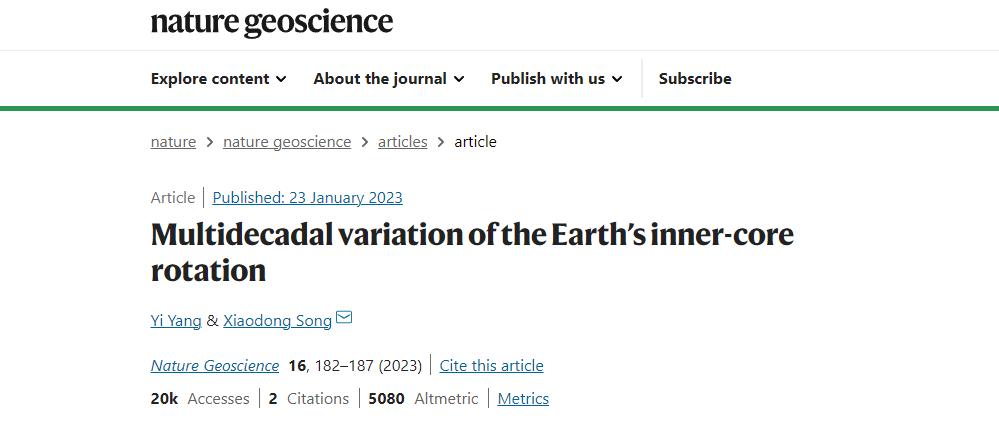The image size is (999, 423).
Task: Click the article title heading
Action: tap(472, 252)
